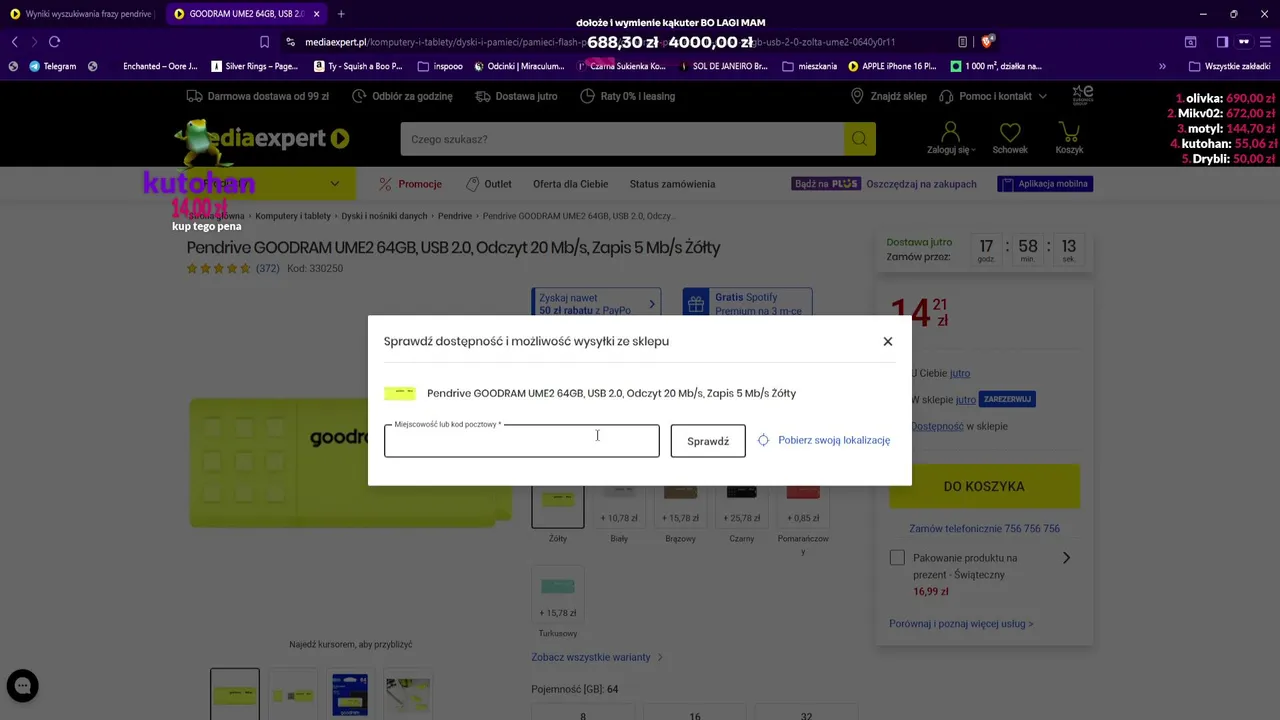Click the bookmark page icon in address bar
Image resolution: width=1280 pixels, height=720 pixels.
tap(264, 42)
